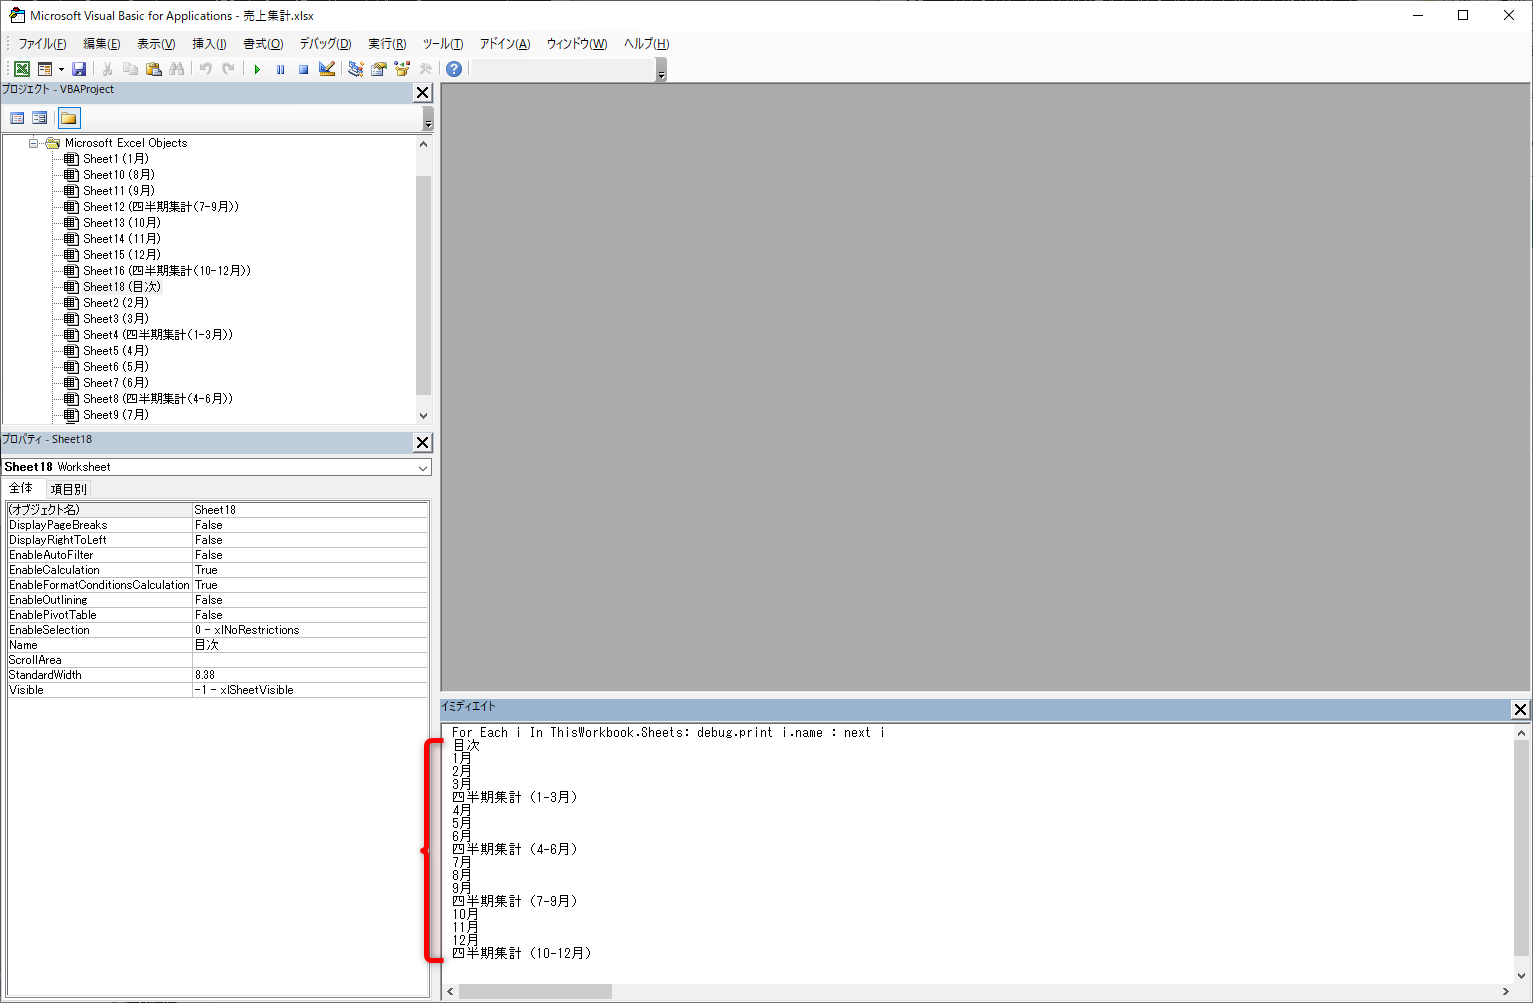Click the View Object icon in the project panel
The height and width of the screenshot is (1003, 1533).
[40, 118]
